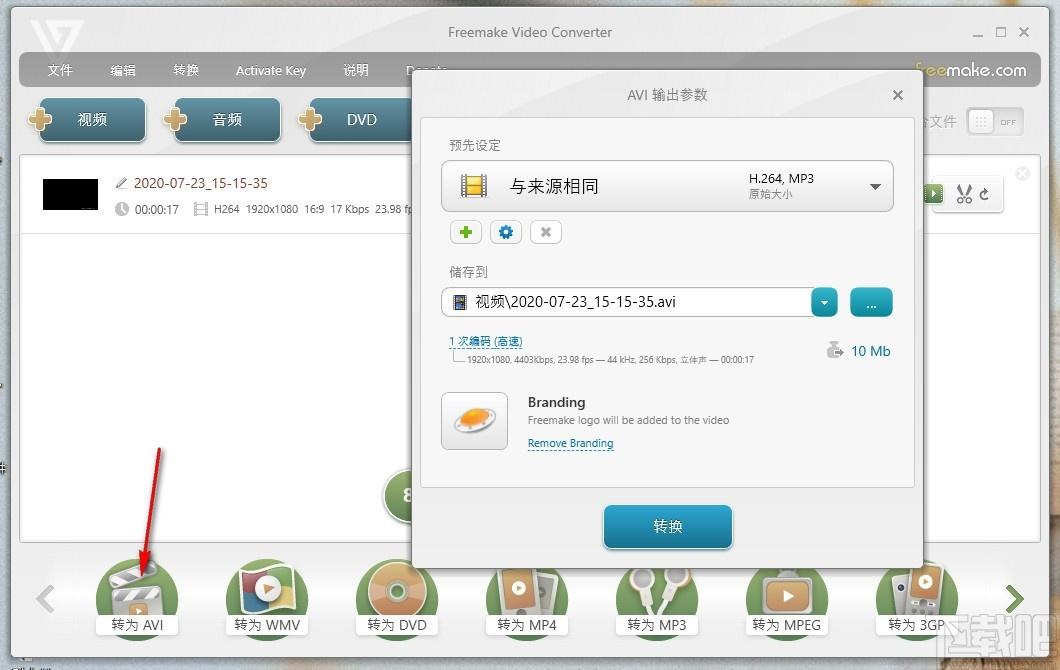Open the scissors edit video tool
Image resolution: width=1060 pixels, height=670 pixels.
pyautogui.click(x=965, y=194)
